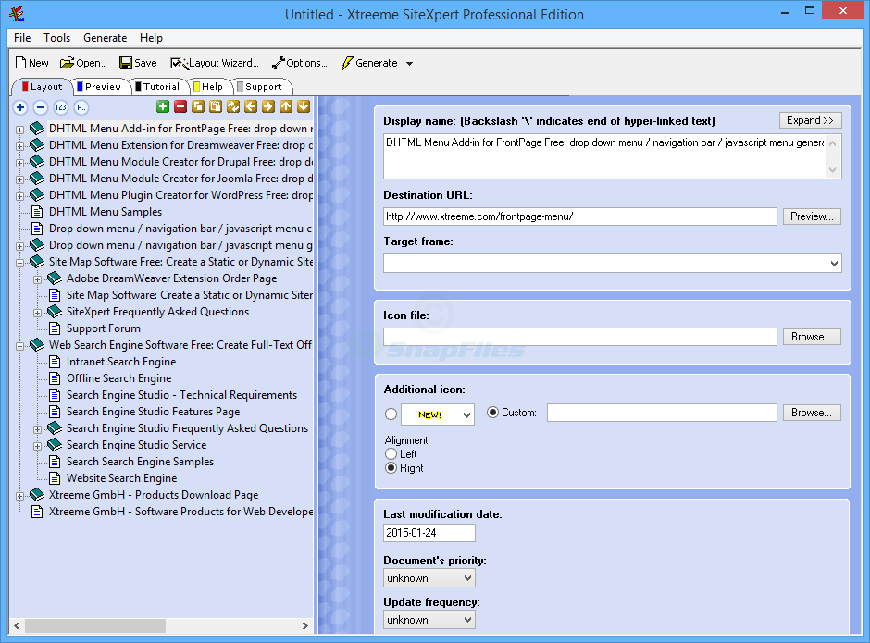Select the Custom additional icon radio button
This screenshot has height=643, width=870.
492,412
